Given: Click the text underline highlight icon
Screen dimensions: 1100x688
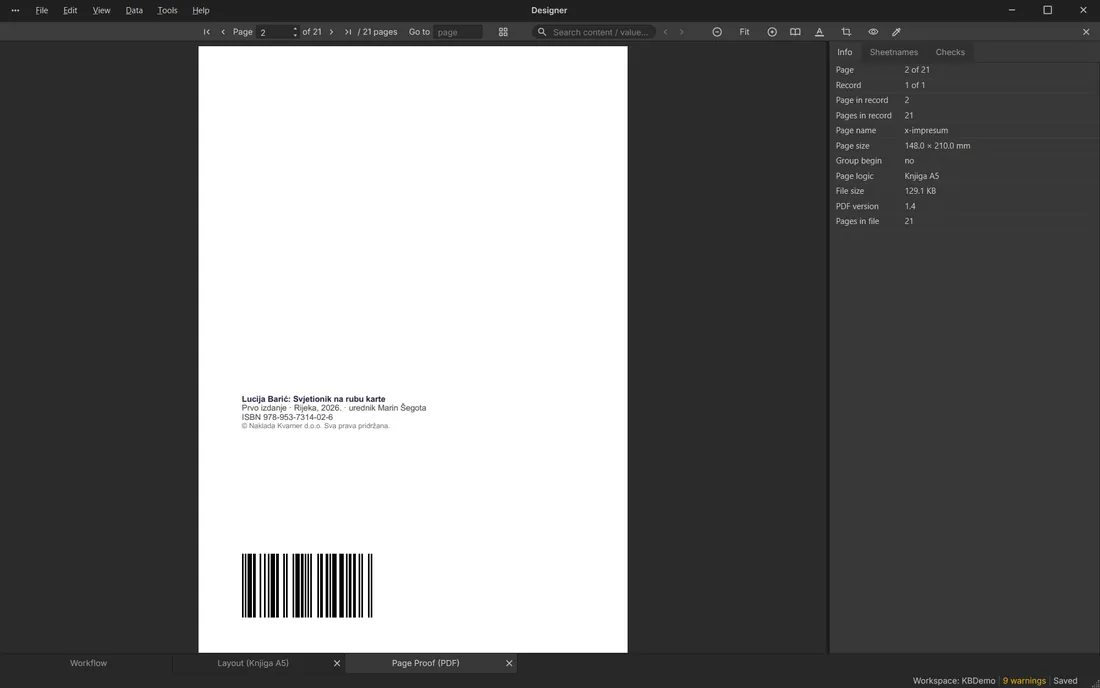Looking at the screenshot, I should [x=819, y=32].
